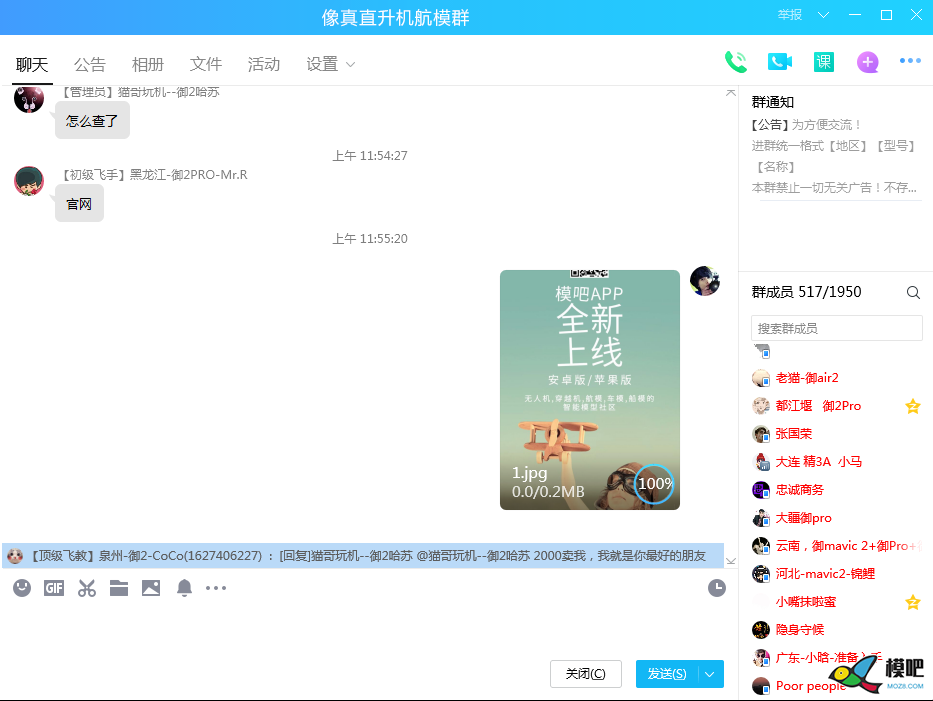This screenshot has width=933, height=701.
Task: Click avatar of 猫哥玩机--御2哈苏
Action: click(29, 98)
